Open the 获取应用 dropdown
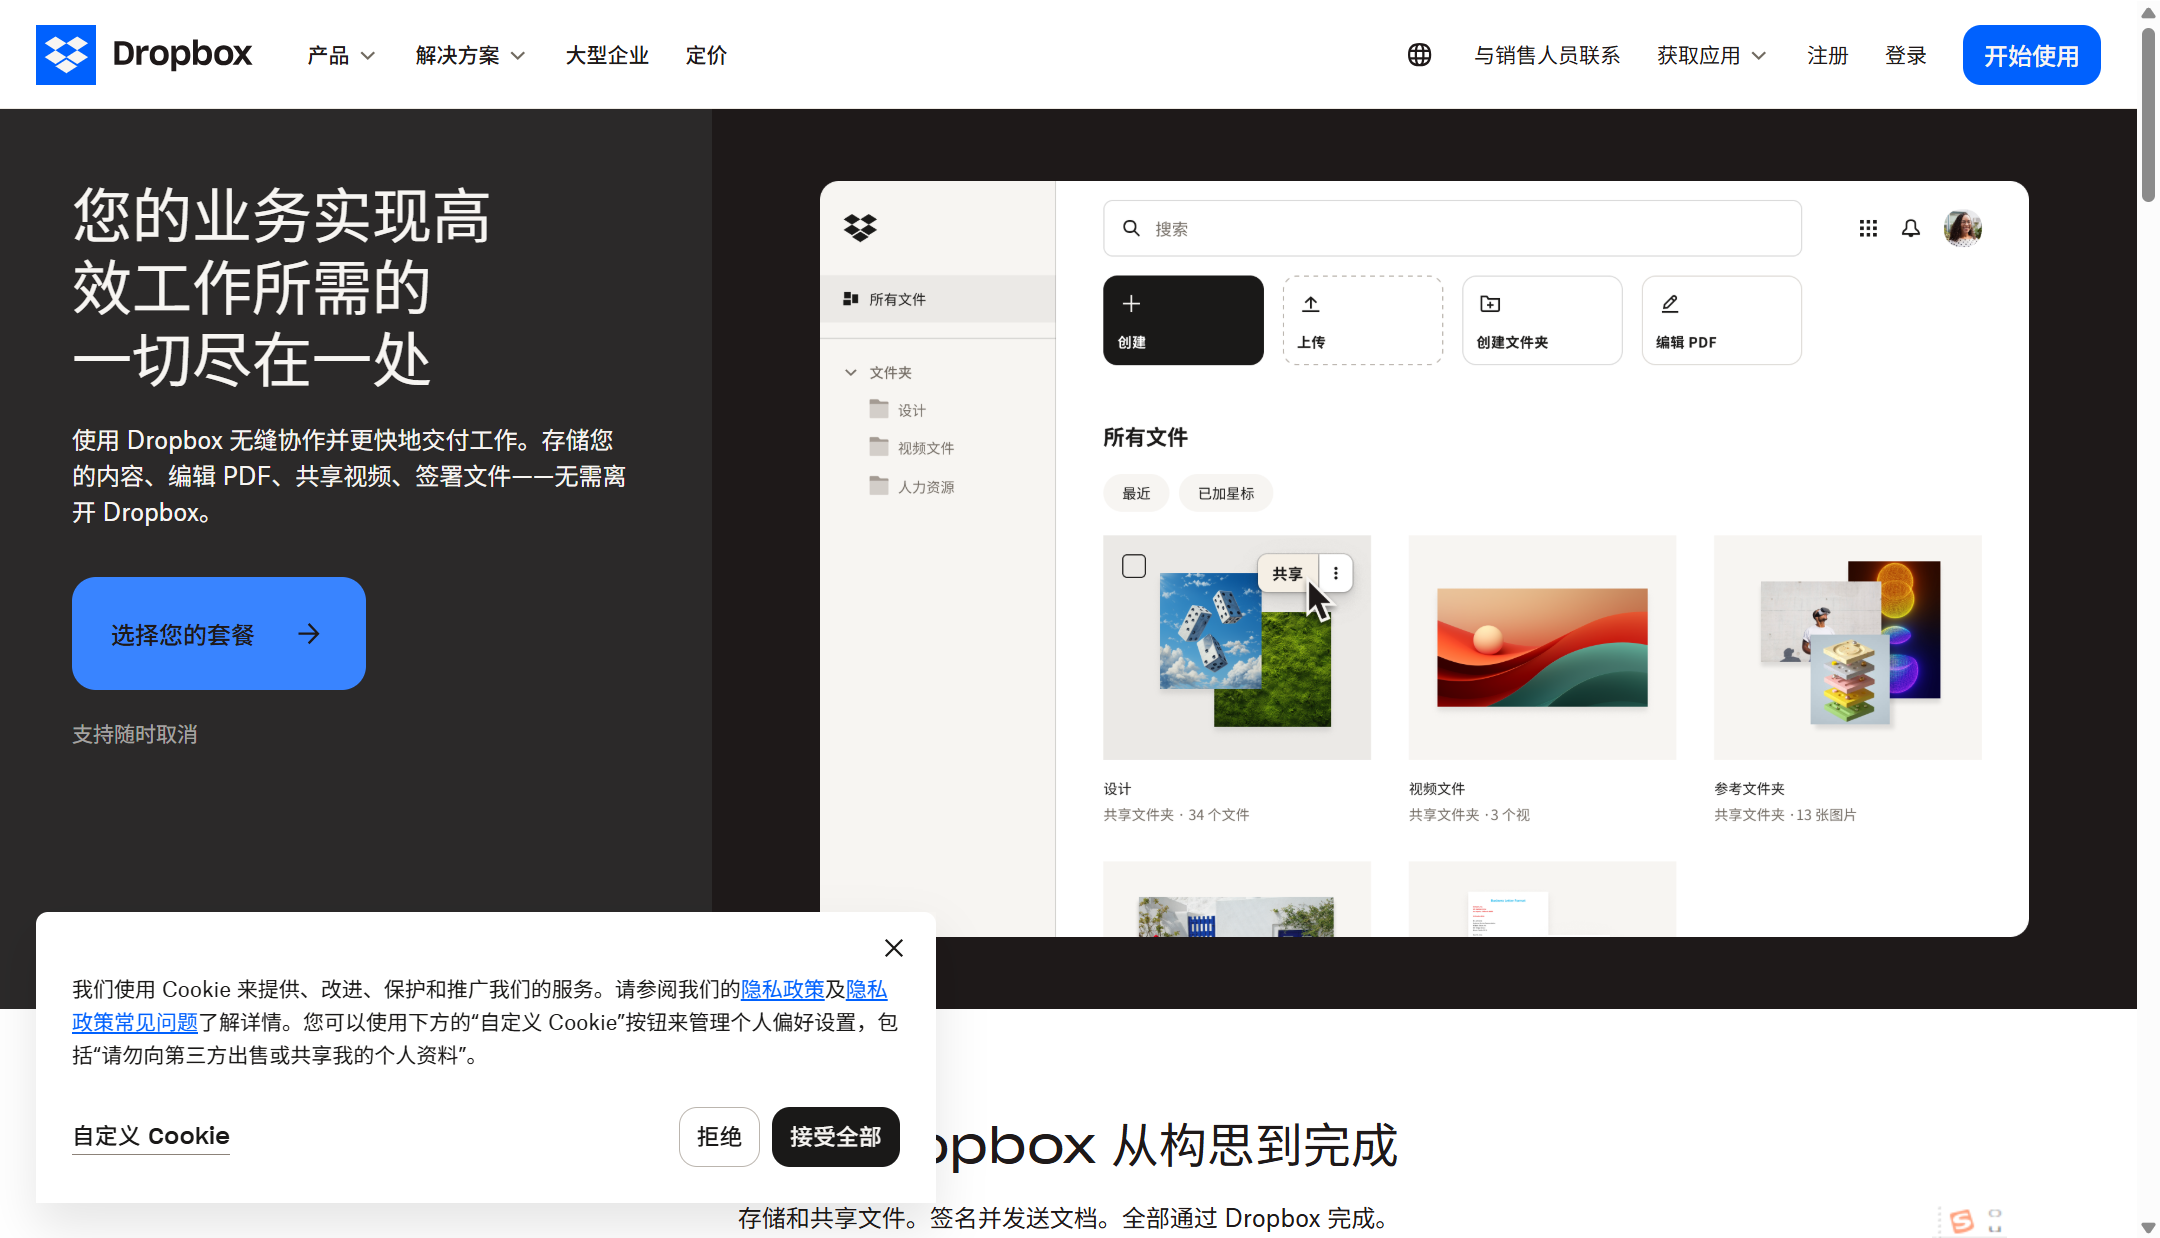This screenshot has height=1238, width=2160. pos(1710,55)
